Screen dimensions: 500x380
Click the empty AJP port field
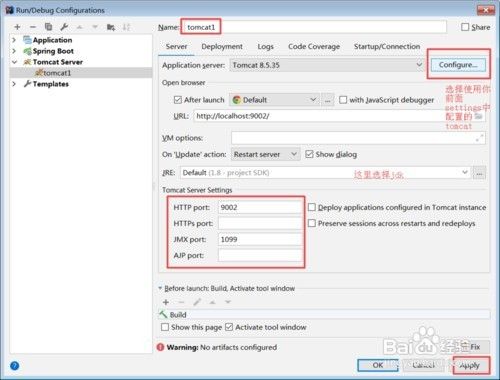point(260,255)
